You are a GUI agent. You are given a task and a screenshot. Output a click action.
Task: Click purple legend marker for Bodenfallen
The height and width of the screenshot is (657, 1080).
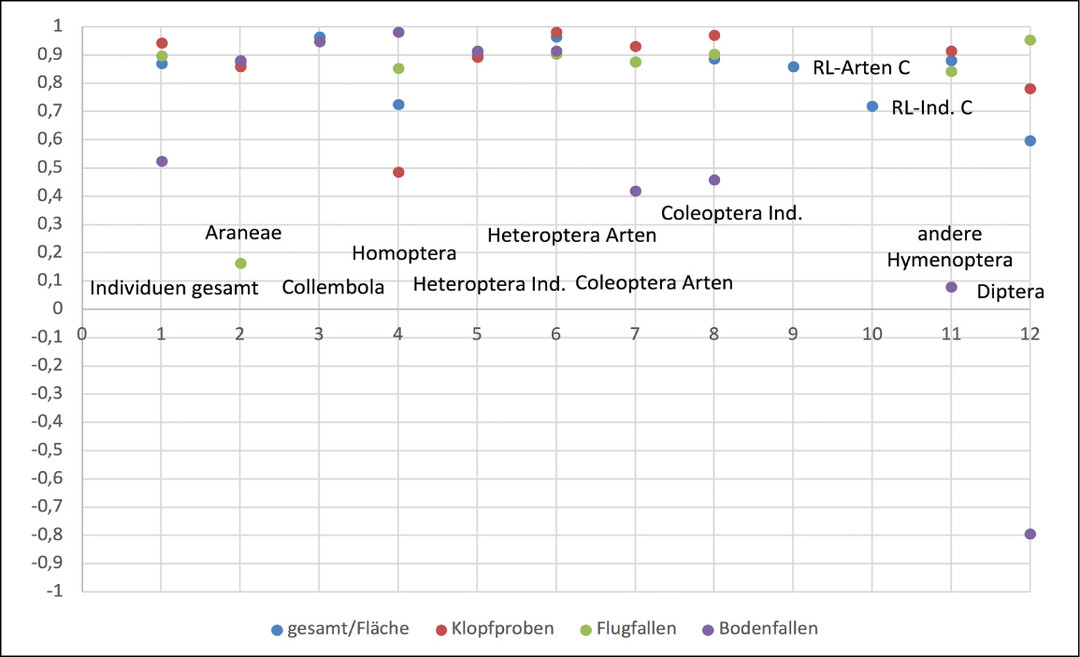[708, 629]
